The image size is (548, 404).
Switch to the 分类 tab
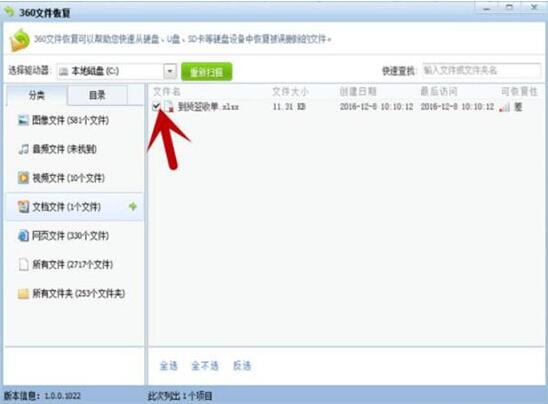(x=36, y=95)
